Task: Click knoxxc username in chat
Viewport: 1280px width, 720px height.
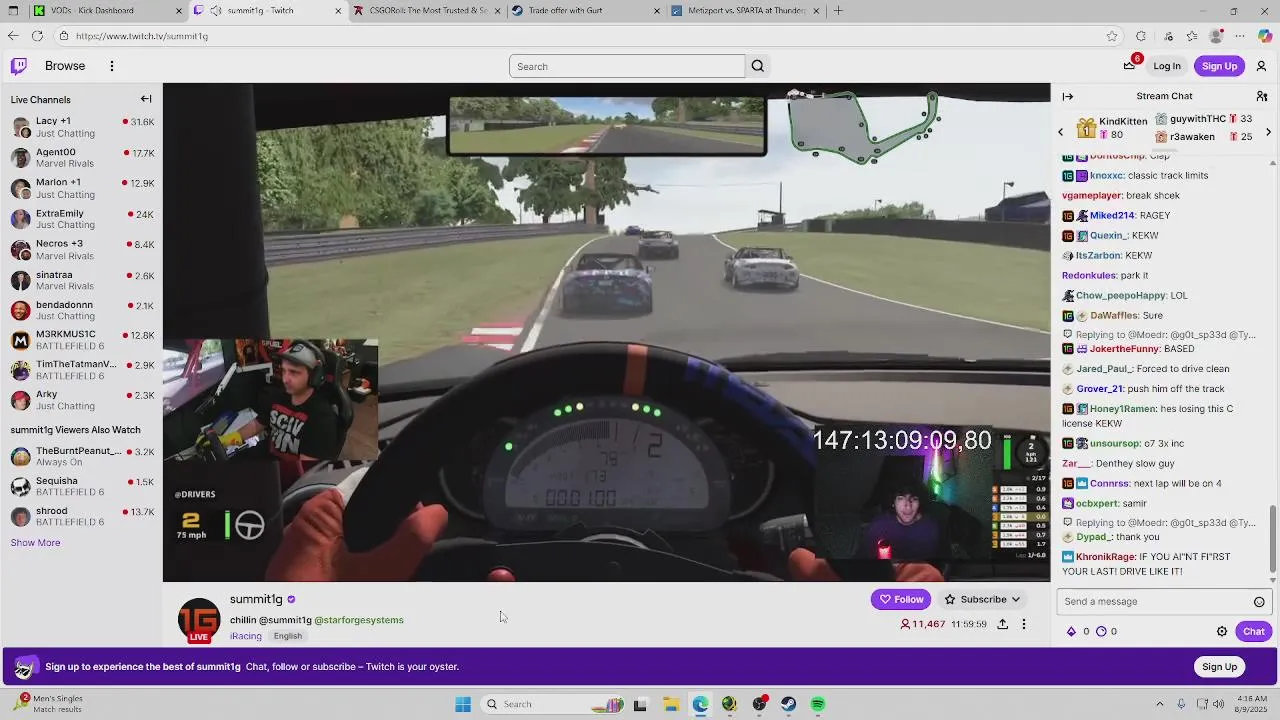Action: (1107, 176)
